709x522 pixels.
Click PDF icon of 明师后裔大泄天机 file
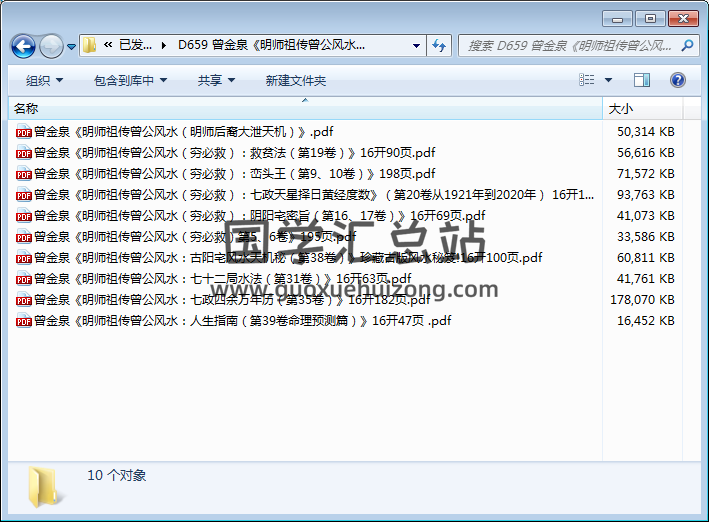pos(23,131)
